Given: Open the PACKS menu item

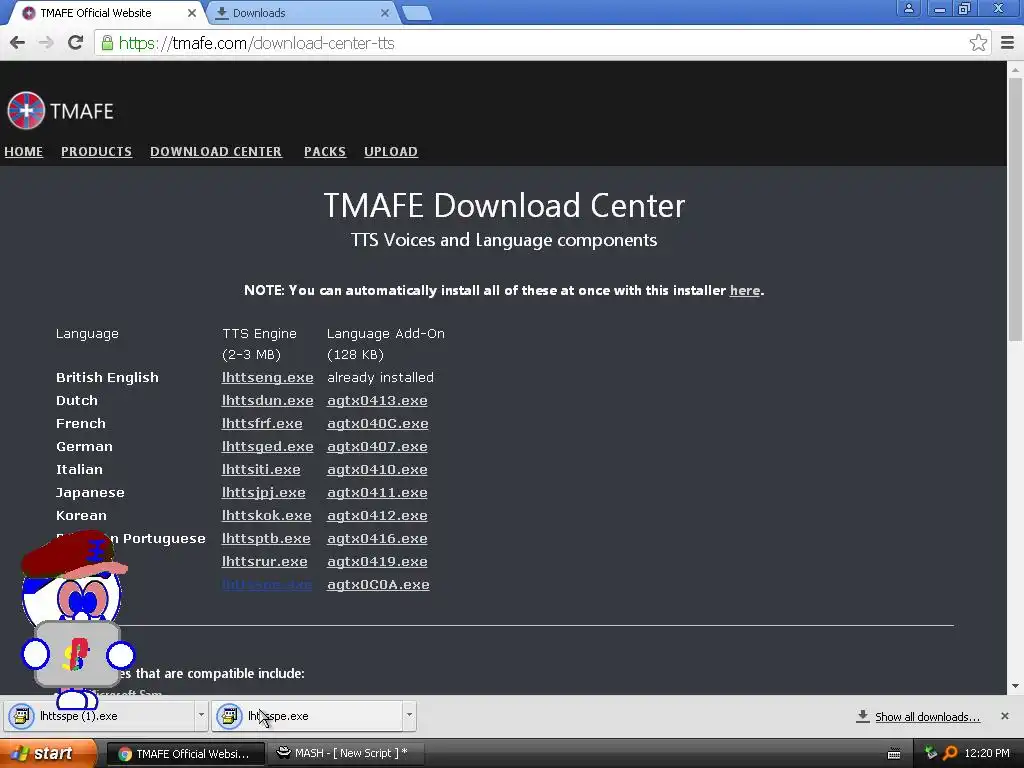Looking at the screenshot, I should [325, 152].
